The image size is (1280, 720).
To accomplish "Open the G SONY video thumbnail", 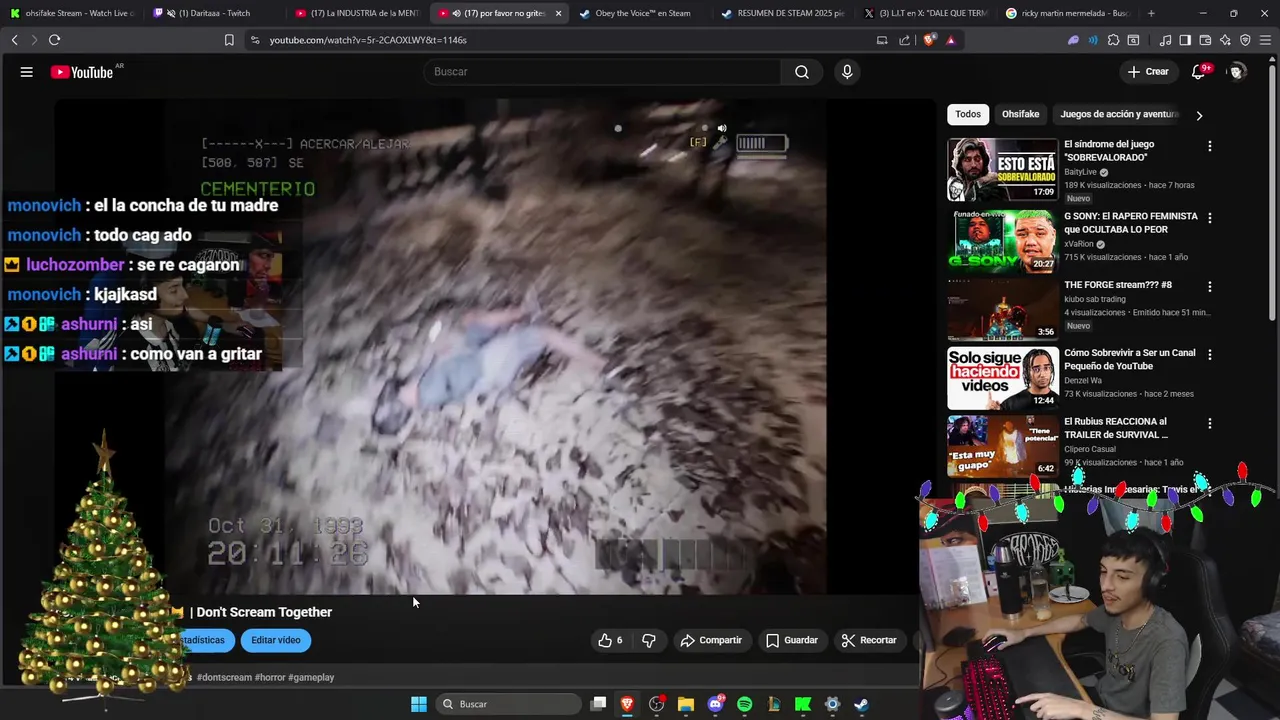I will [1002, 240].
